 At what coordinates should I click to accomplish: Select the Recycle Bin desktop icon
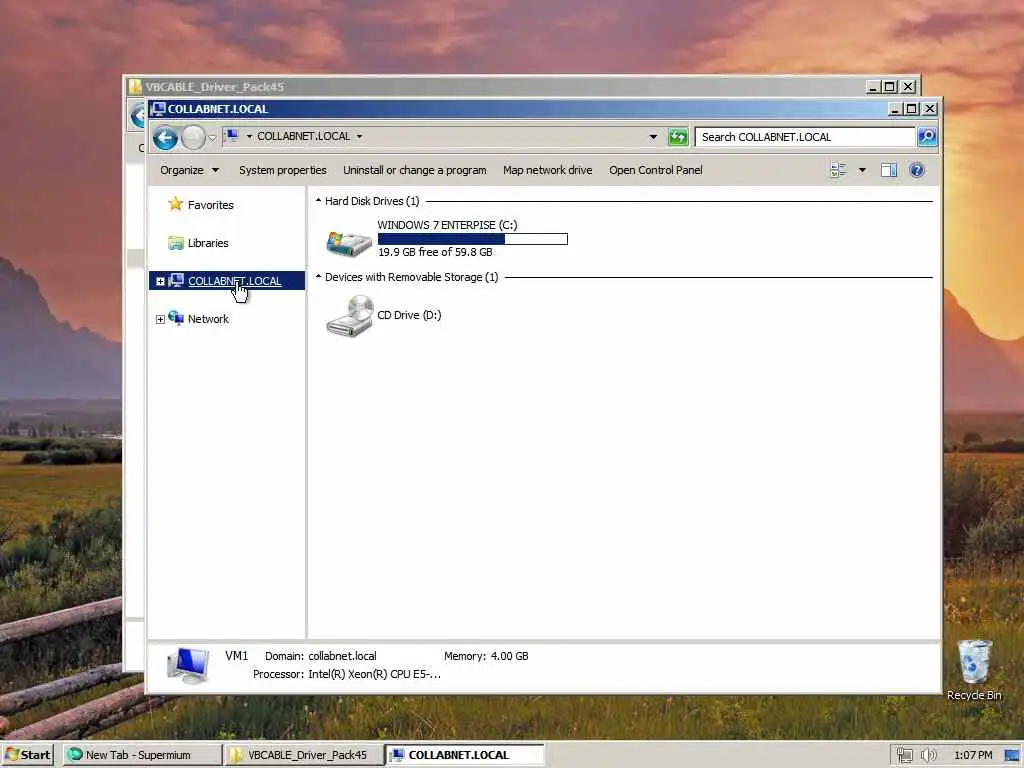974,671
